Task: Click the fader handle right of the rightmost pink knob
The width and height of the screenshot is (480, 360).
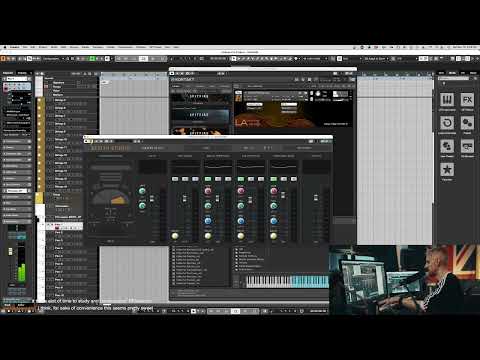Action: [283, 195]
